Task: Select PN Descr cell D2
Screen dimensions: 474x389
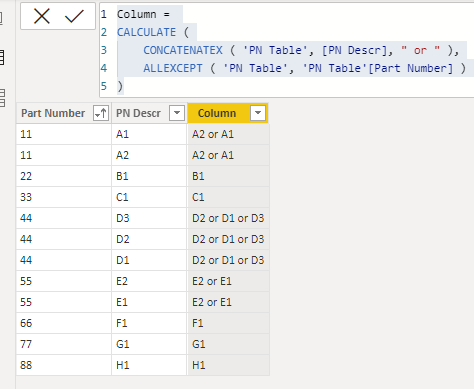Action: [149, 239]
